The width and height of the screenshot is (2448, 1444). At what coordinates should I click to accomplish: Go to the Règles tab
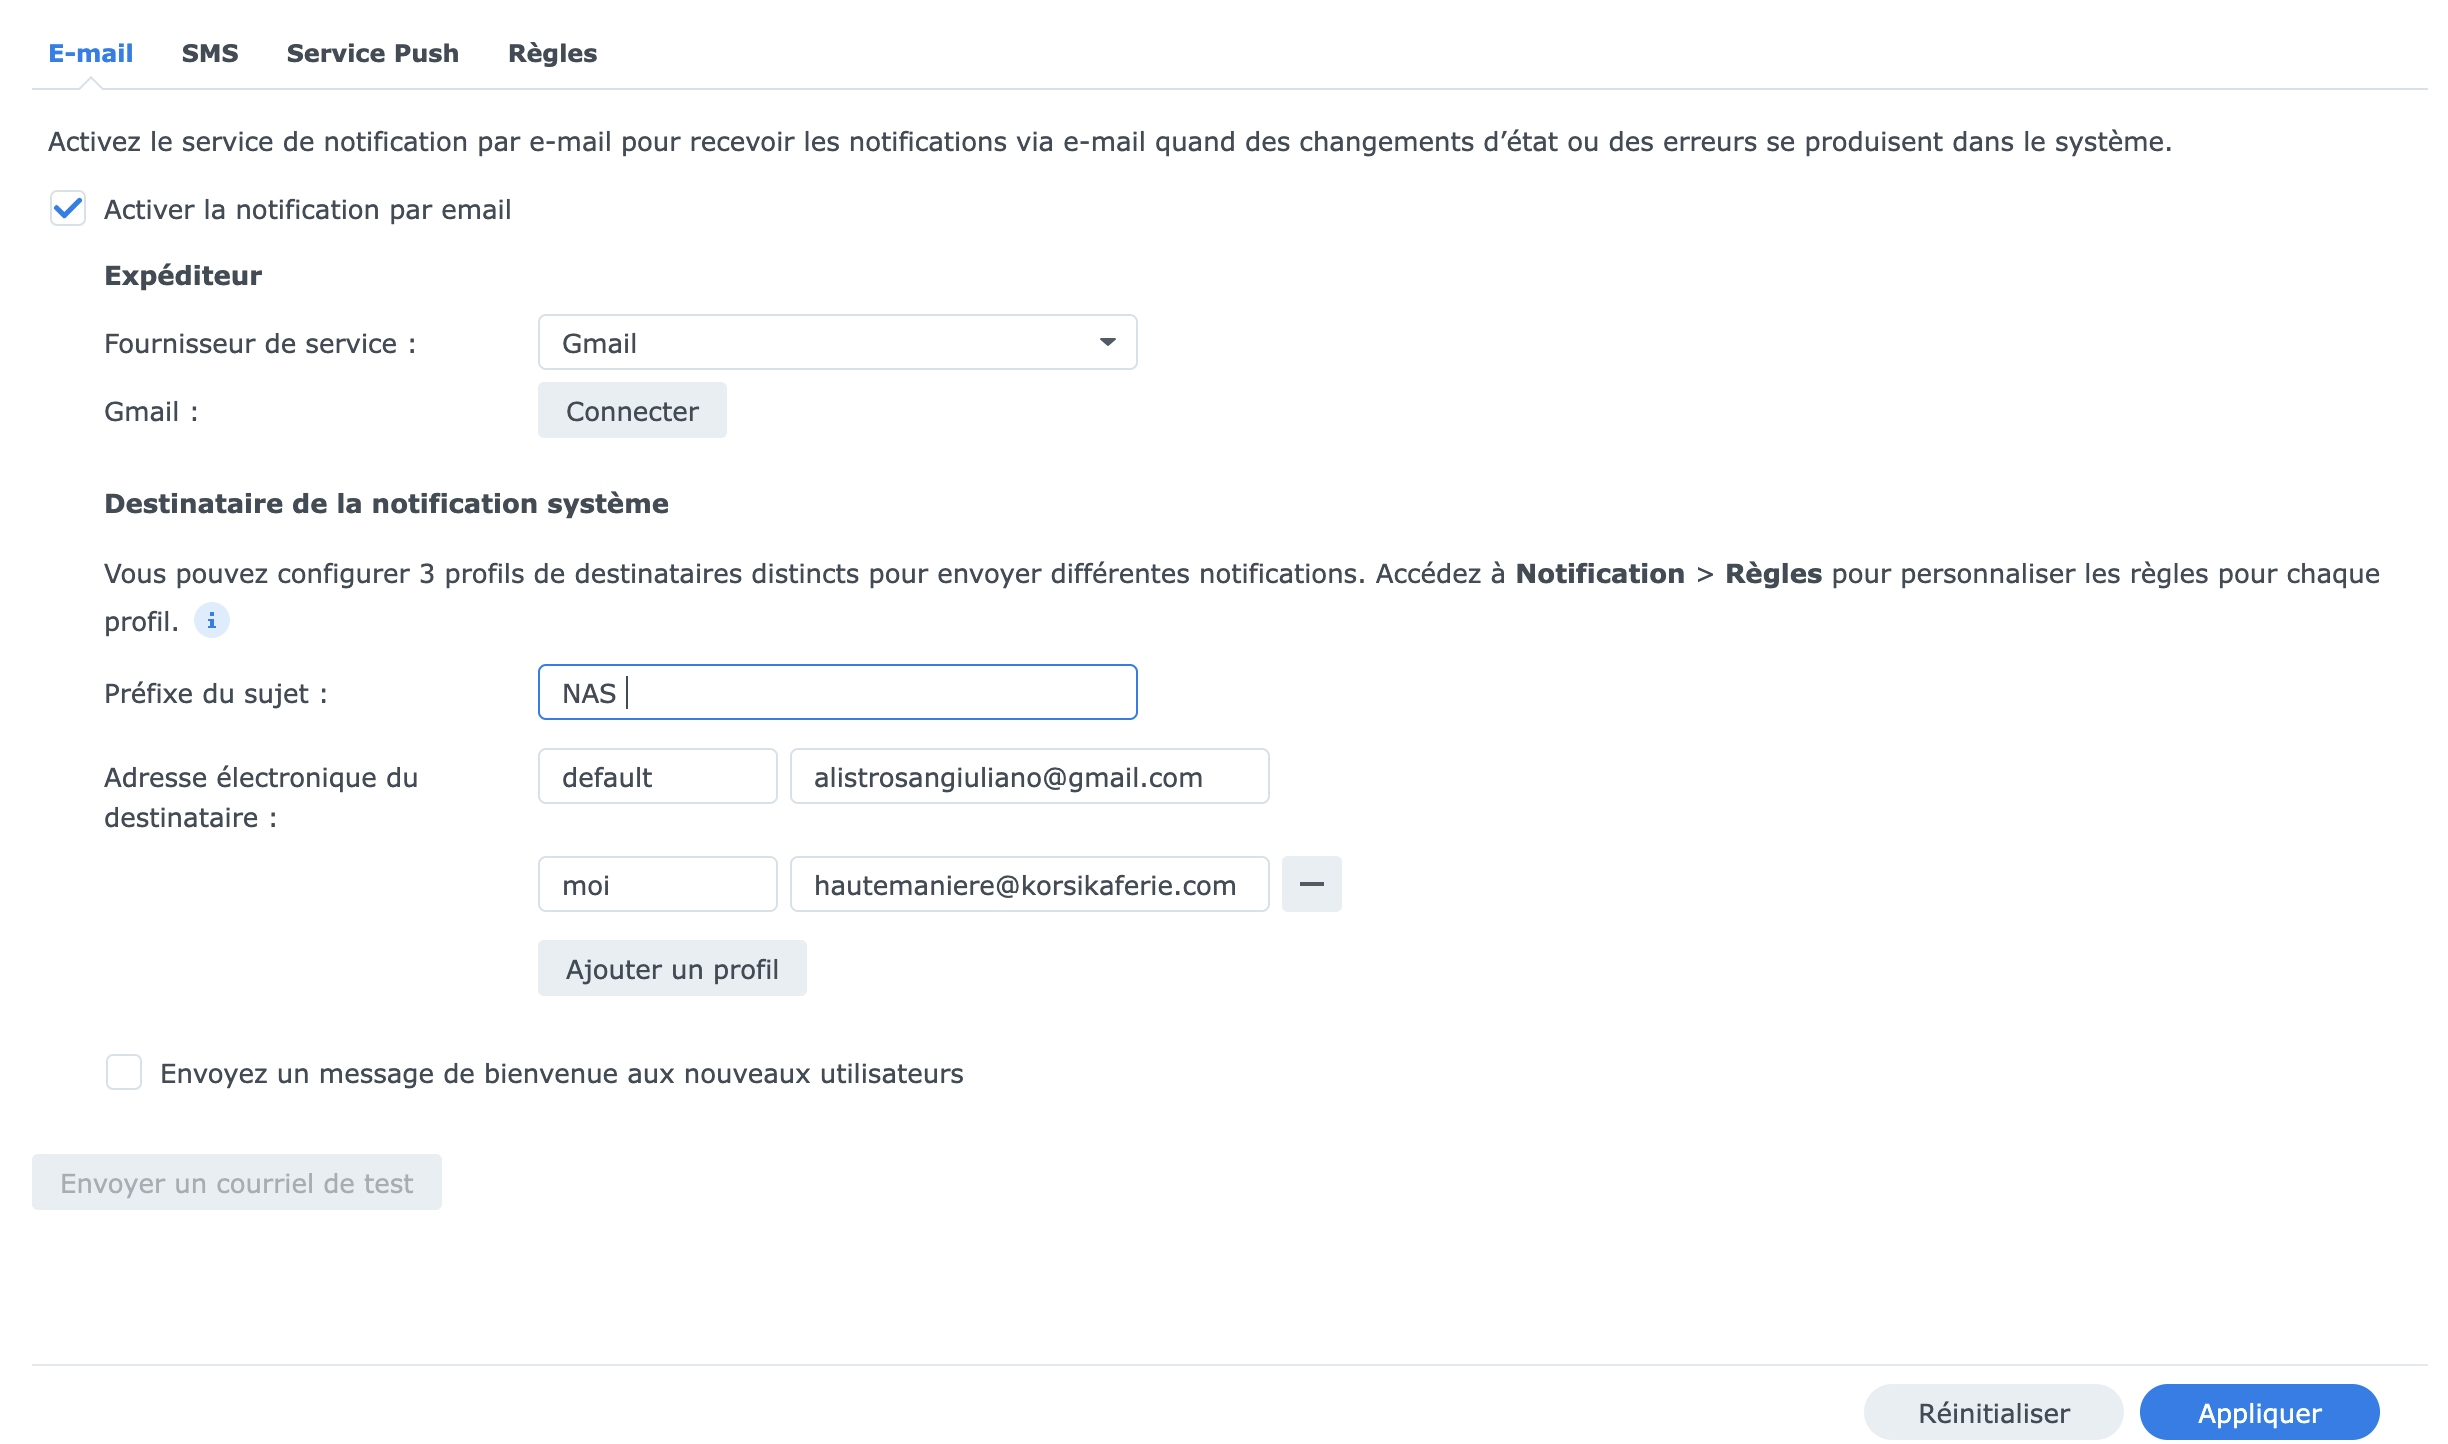[x=552, y=53]
